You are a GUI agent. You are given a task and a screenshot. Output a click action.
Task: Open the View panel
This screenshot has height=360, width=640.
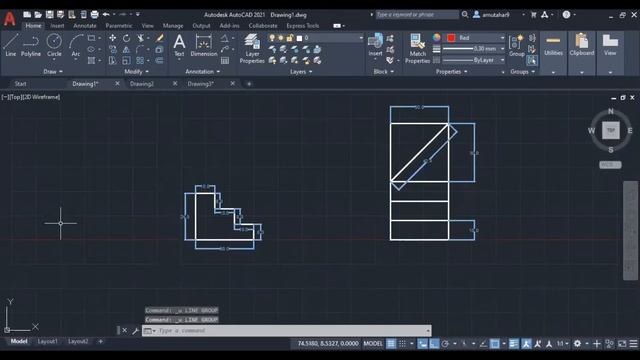(x=610, y=45)
